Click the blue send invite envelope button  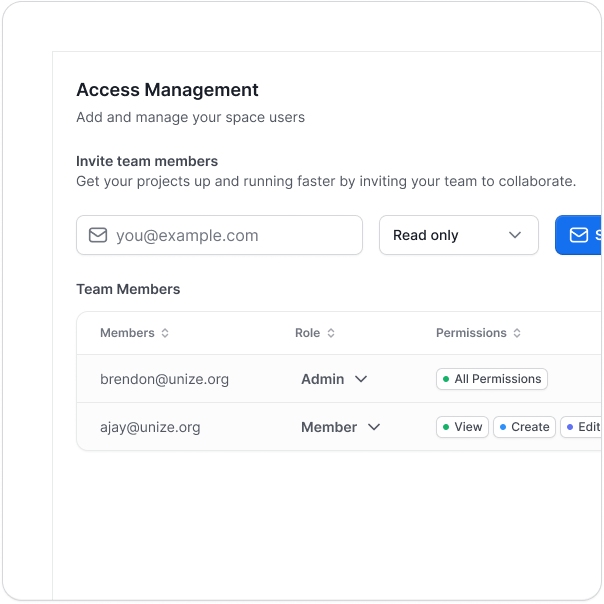[x=579, y=235]
